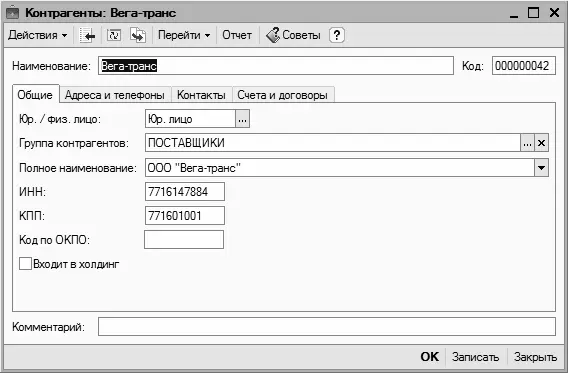The width and height of the screenshot is (568, 373).
Task: Click the refresh/reread icon in toolbar
Action: pos(114,35)
